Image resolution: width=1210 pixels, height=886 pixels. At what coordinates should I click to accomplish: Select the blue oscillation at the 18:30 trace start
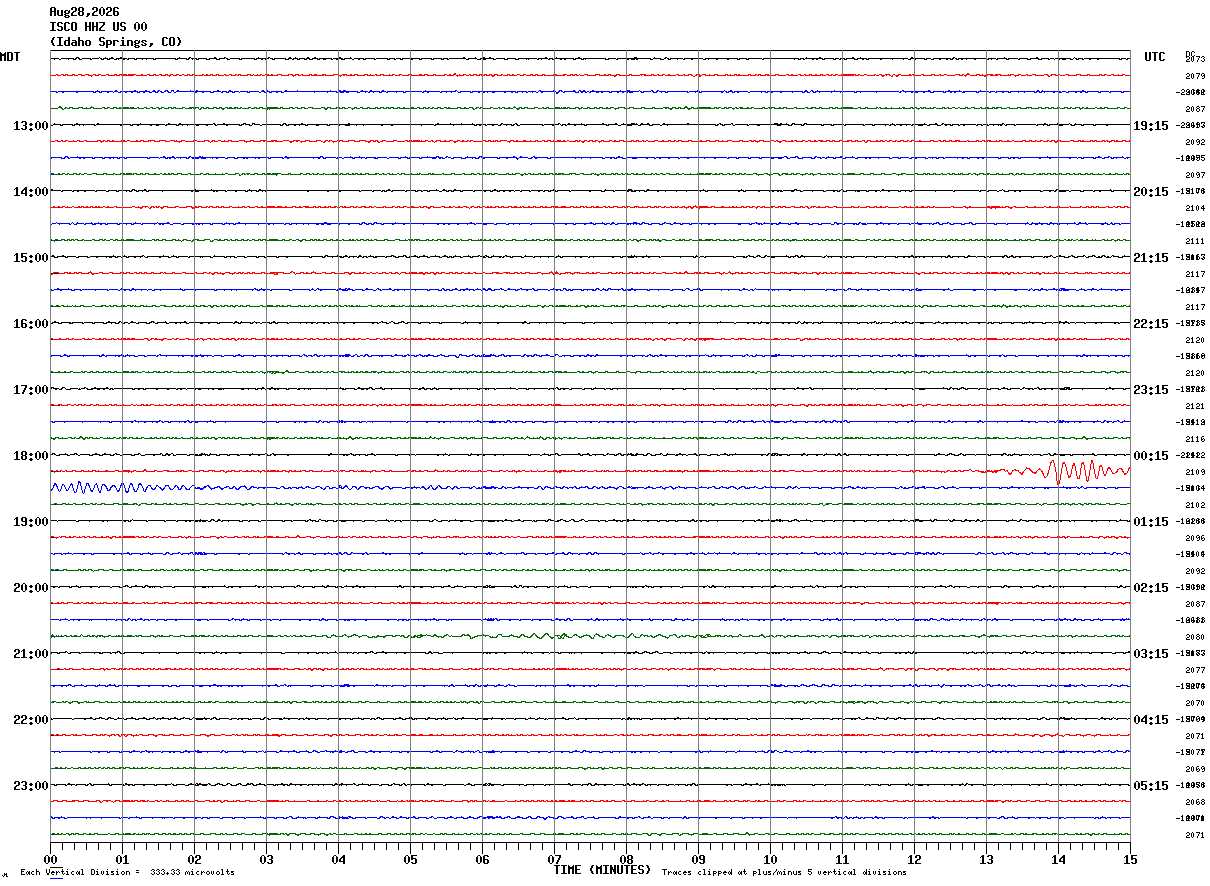click(x=120, y=487)
